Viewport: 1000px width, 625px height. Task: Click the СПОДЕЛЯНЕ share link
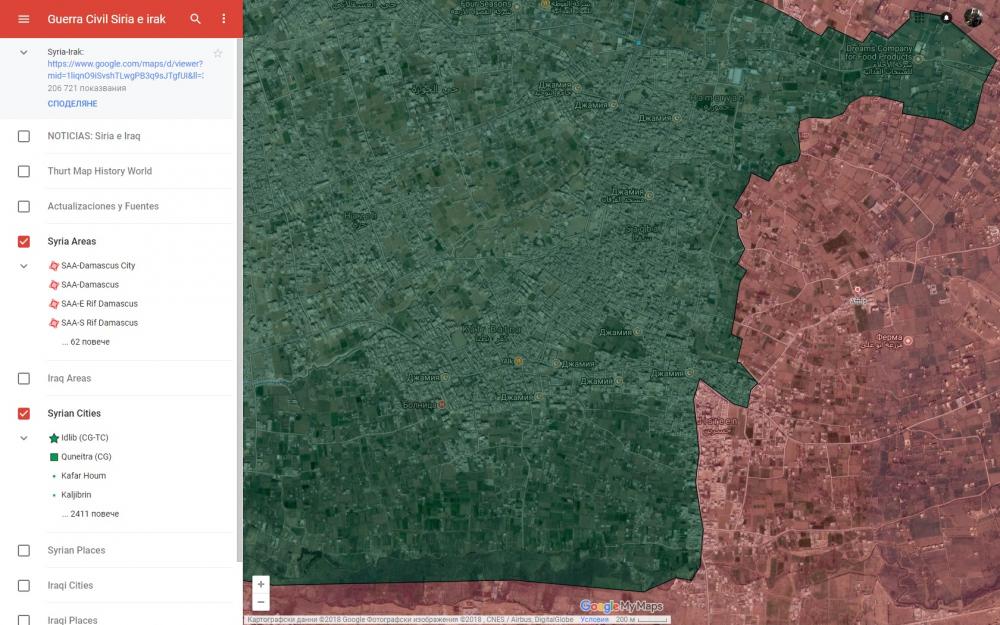coord(72,104)
